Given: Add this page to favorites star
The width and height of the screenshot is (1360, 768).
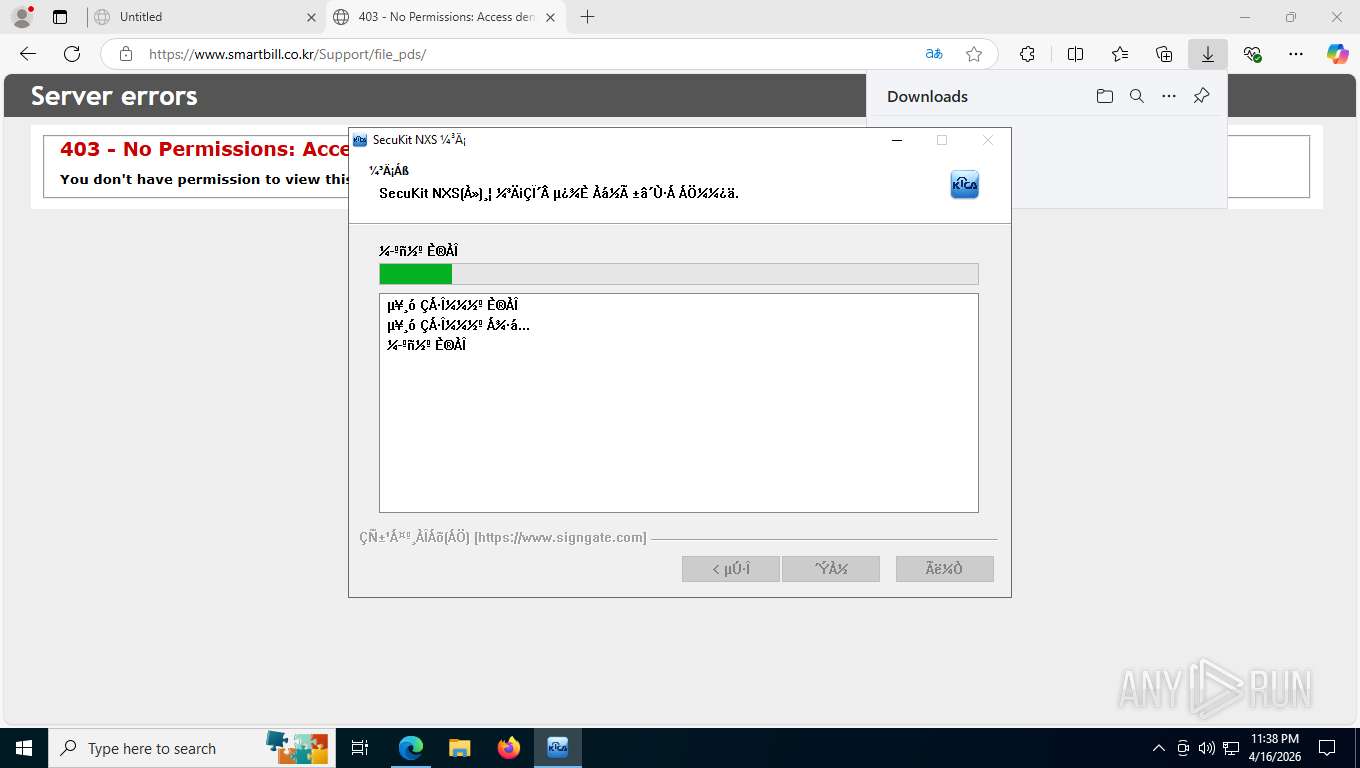Looking at the screenshot, I should (x=974, y=54).
